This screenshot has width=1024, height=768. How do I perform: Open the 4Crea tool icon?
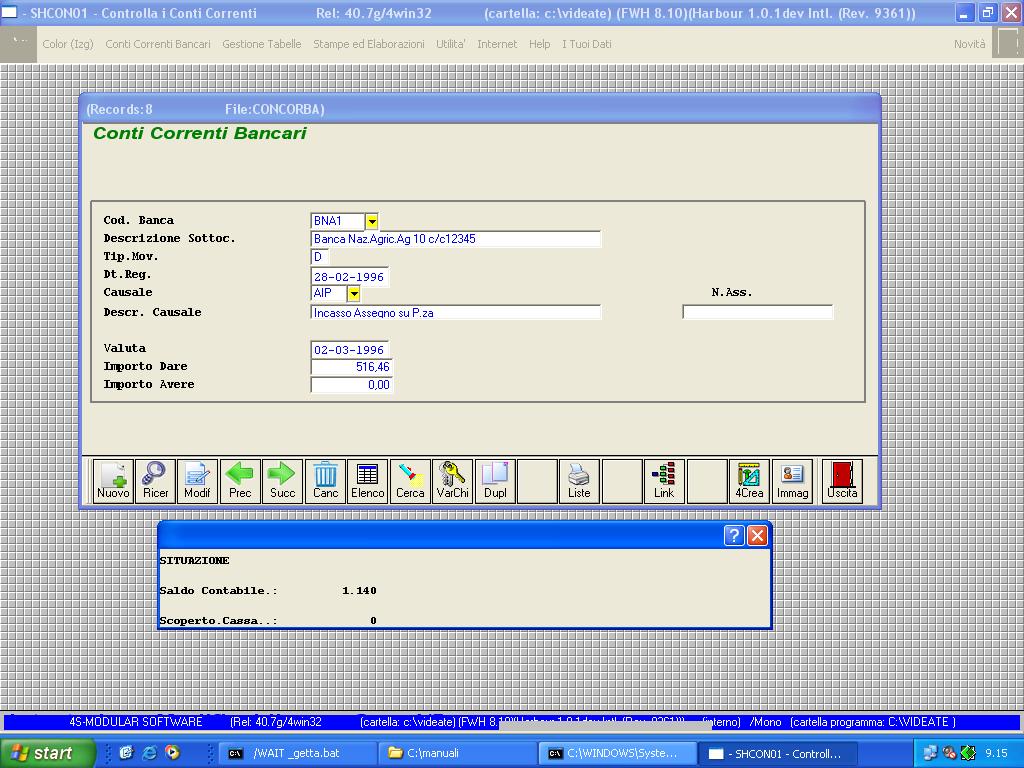point(749,481)
